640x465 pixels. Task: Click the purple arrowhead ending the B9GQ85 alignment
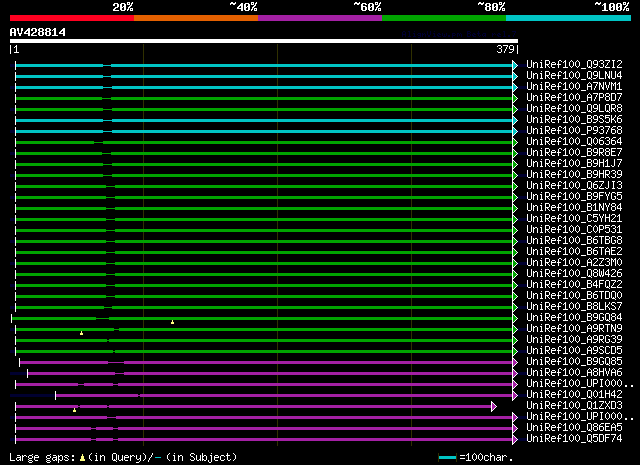tap(515, 363)
